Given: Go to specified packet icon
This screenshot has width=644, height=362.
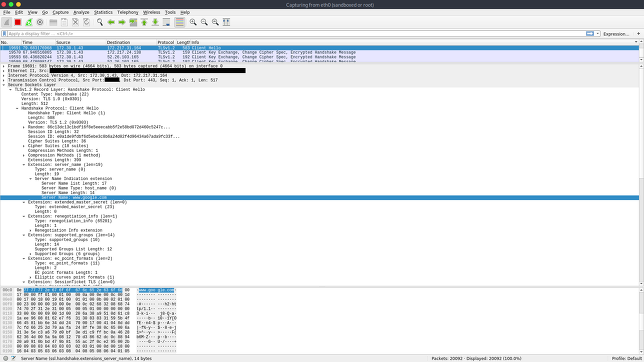Looking at the screenshot, I should click(x=133, y=22).
